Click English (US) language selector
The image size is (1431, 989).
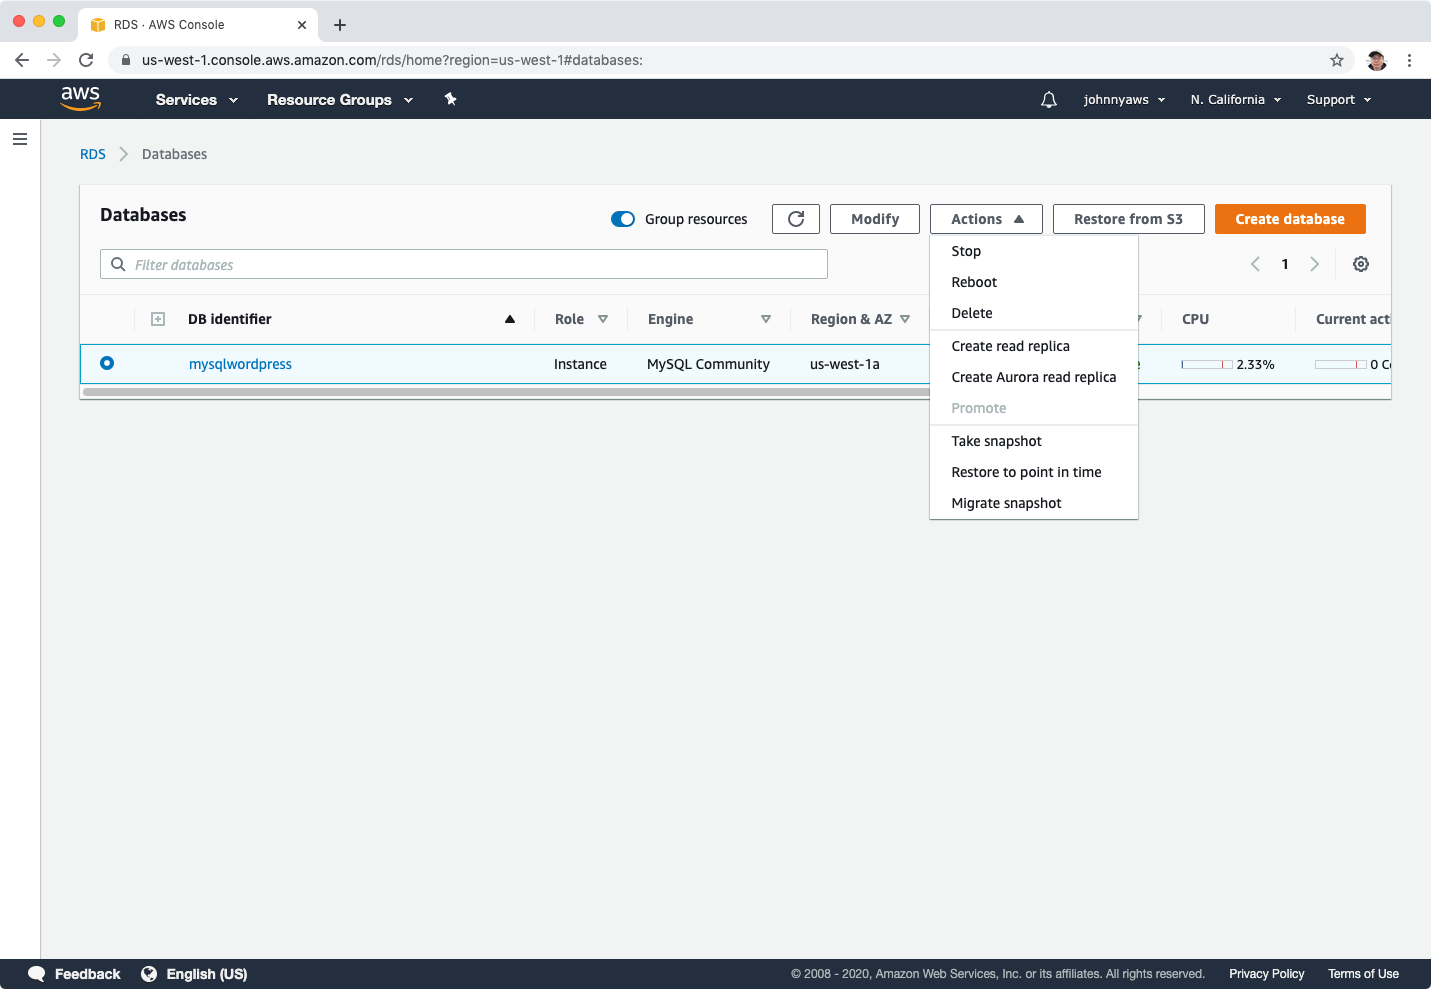click(207, 974)
